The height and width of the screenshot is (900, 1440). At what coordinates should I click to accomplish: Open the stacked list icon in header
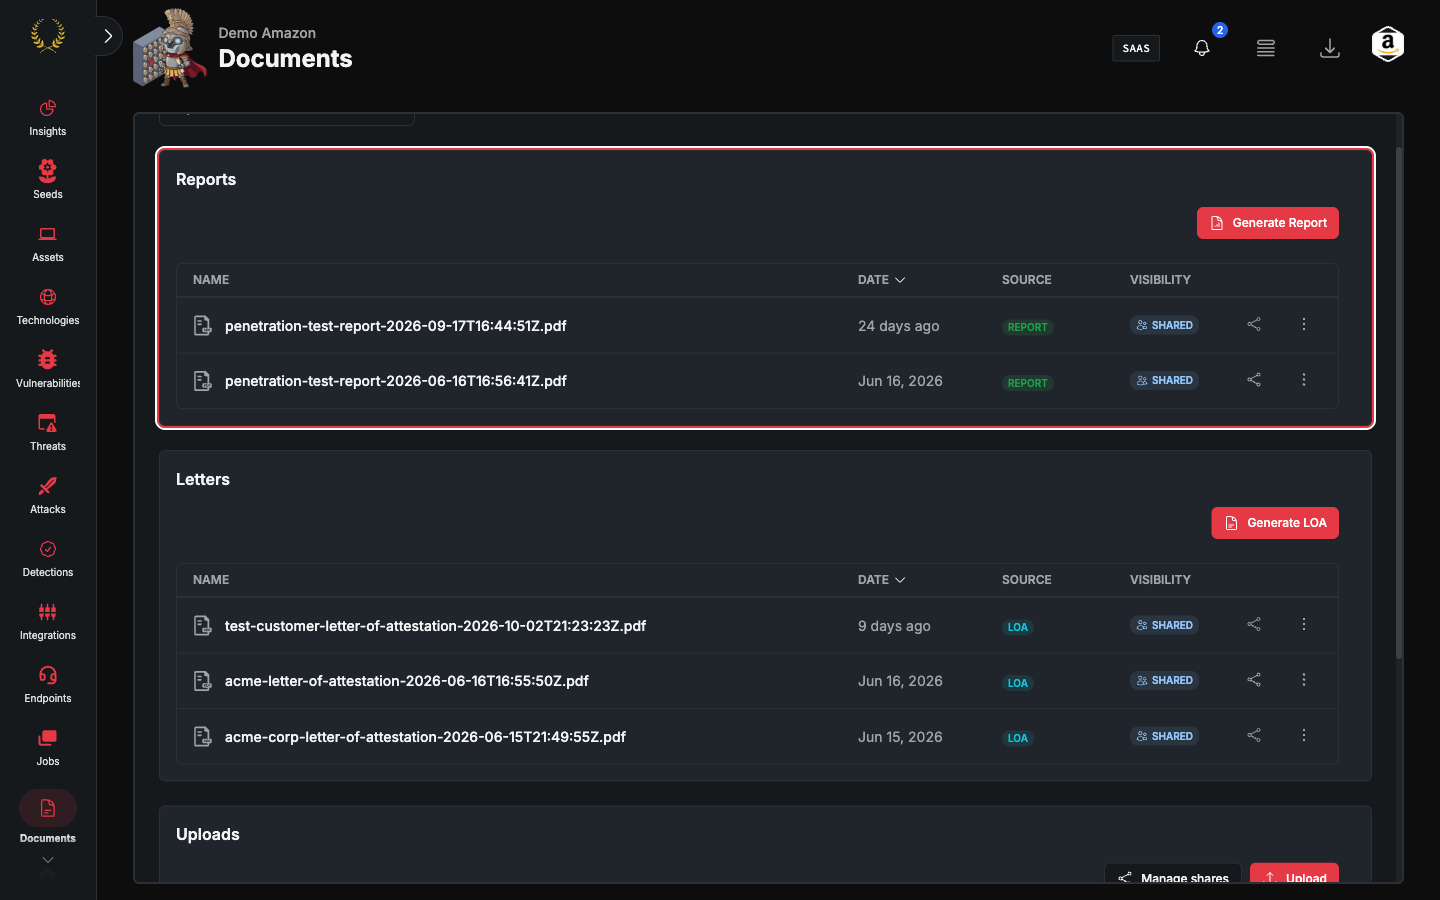coord(1266,48)
